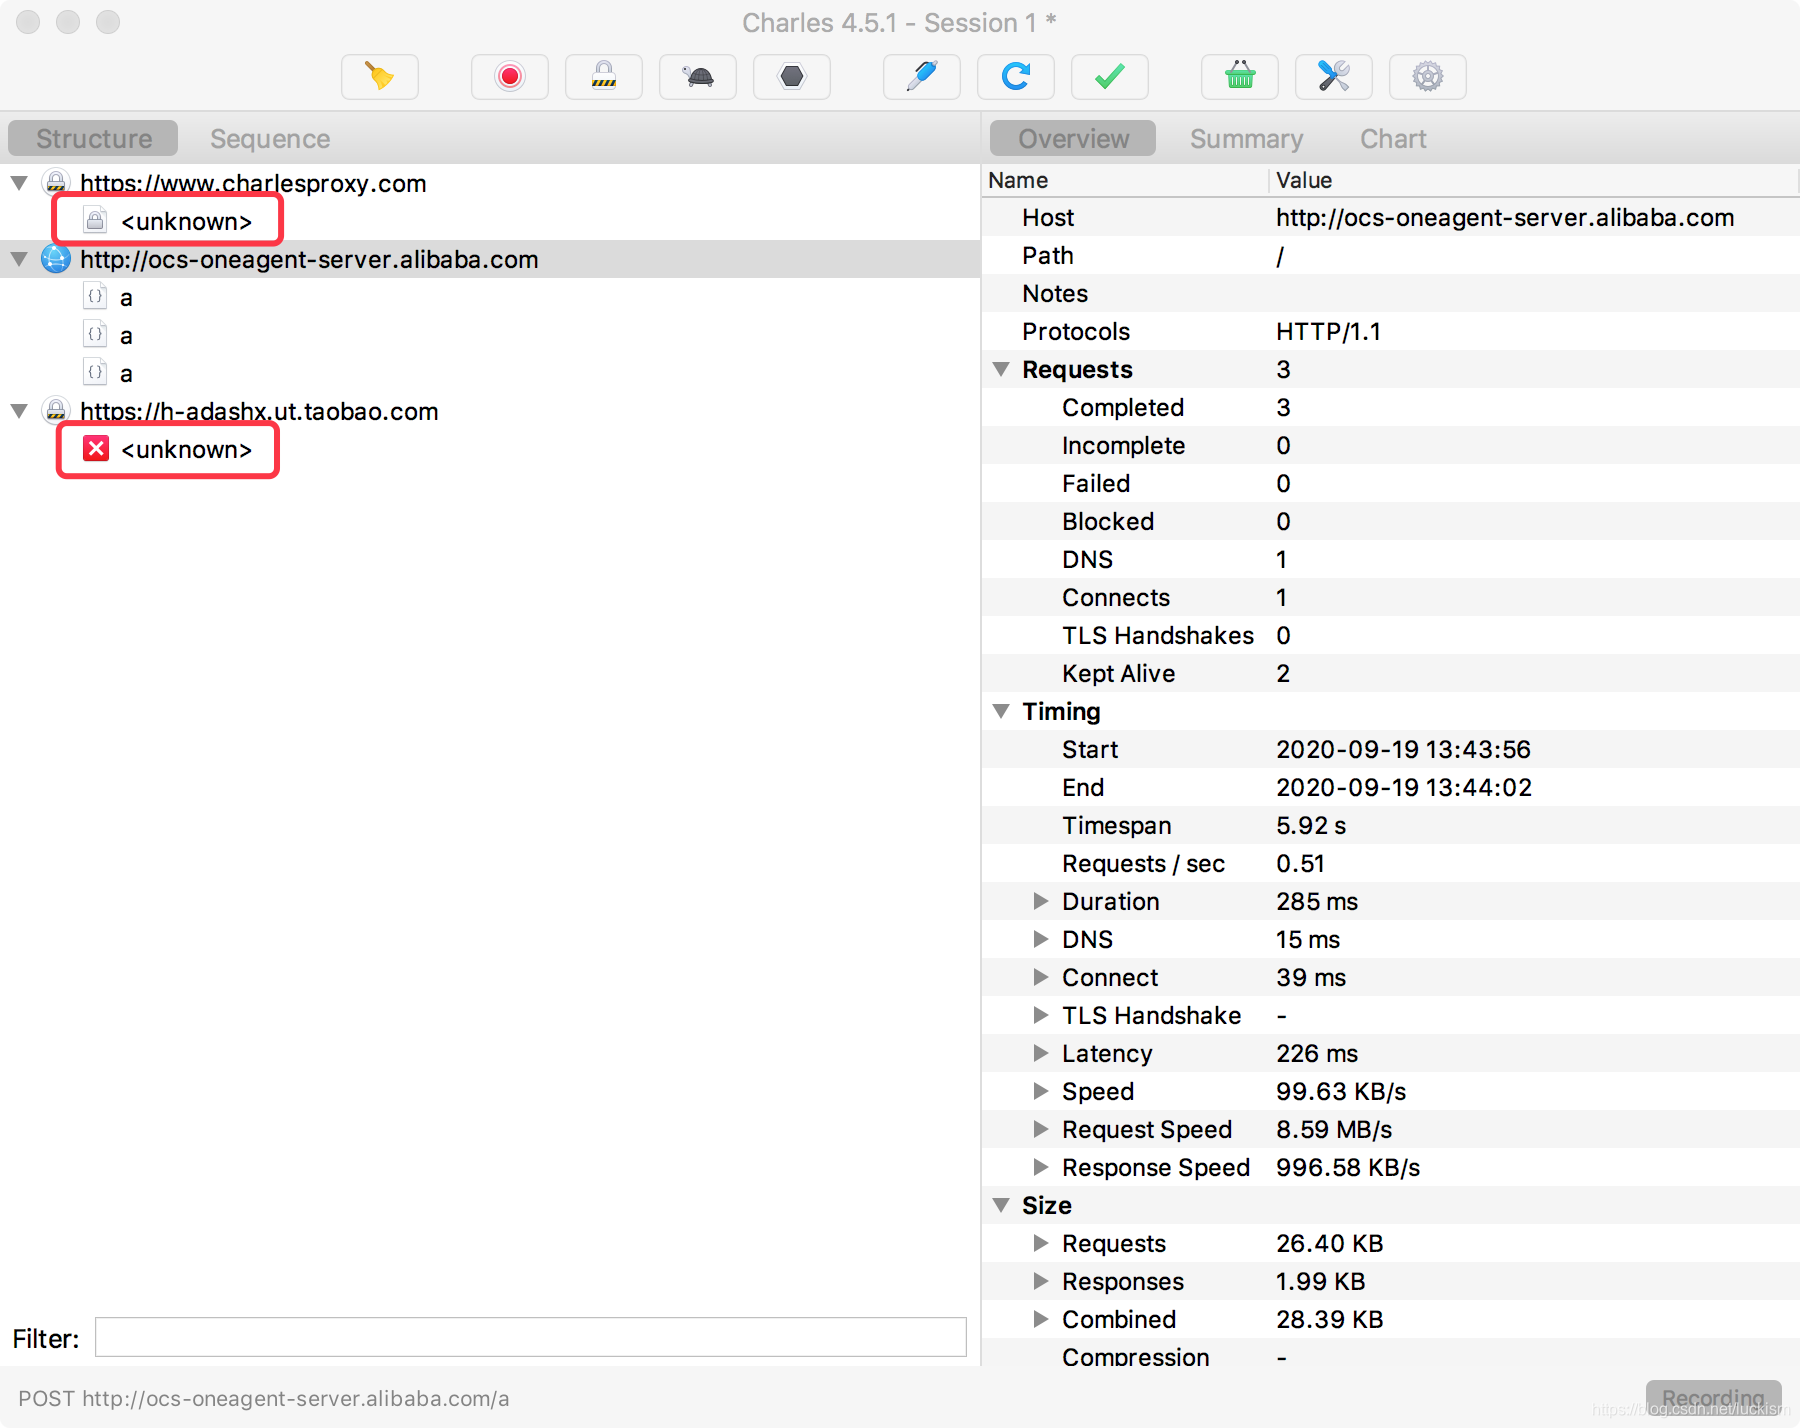The height and width of the screenshot is (1428, 1800).
Task: Click into the Filter text field
Action: click(x=530, y=1337)
